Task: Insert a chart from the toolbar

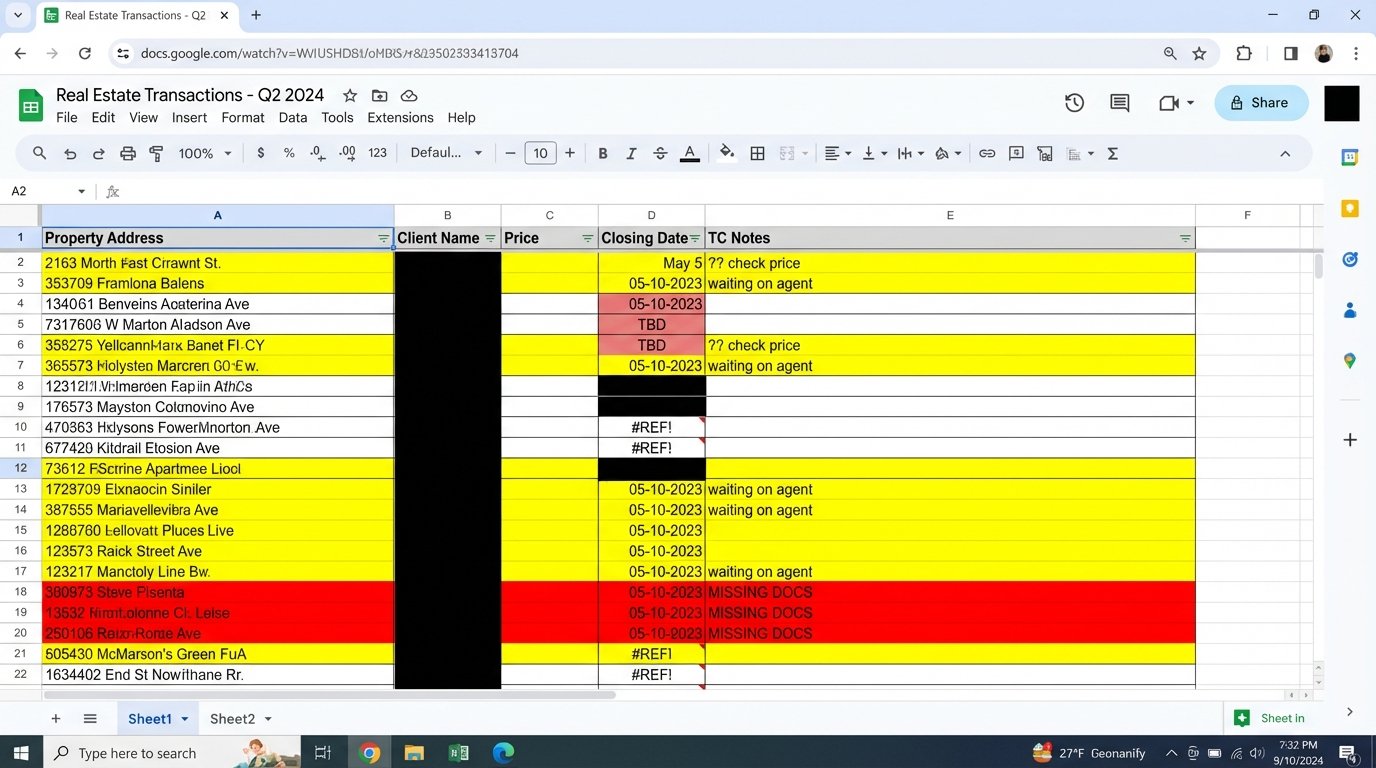Action: (x=1044, y=153)
